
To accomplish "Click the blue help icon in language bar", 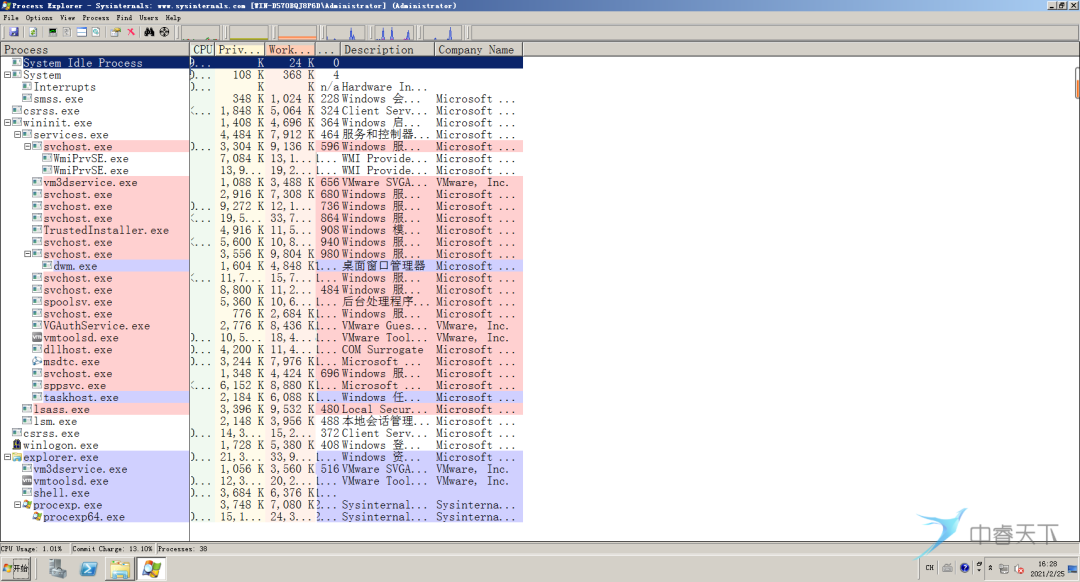I will click(964, 568).
